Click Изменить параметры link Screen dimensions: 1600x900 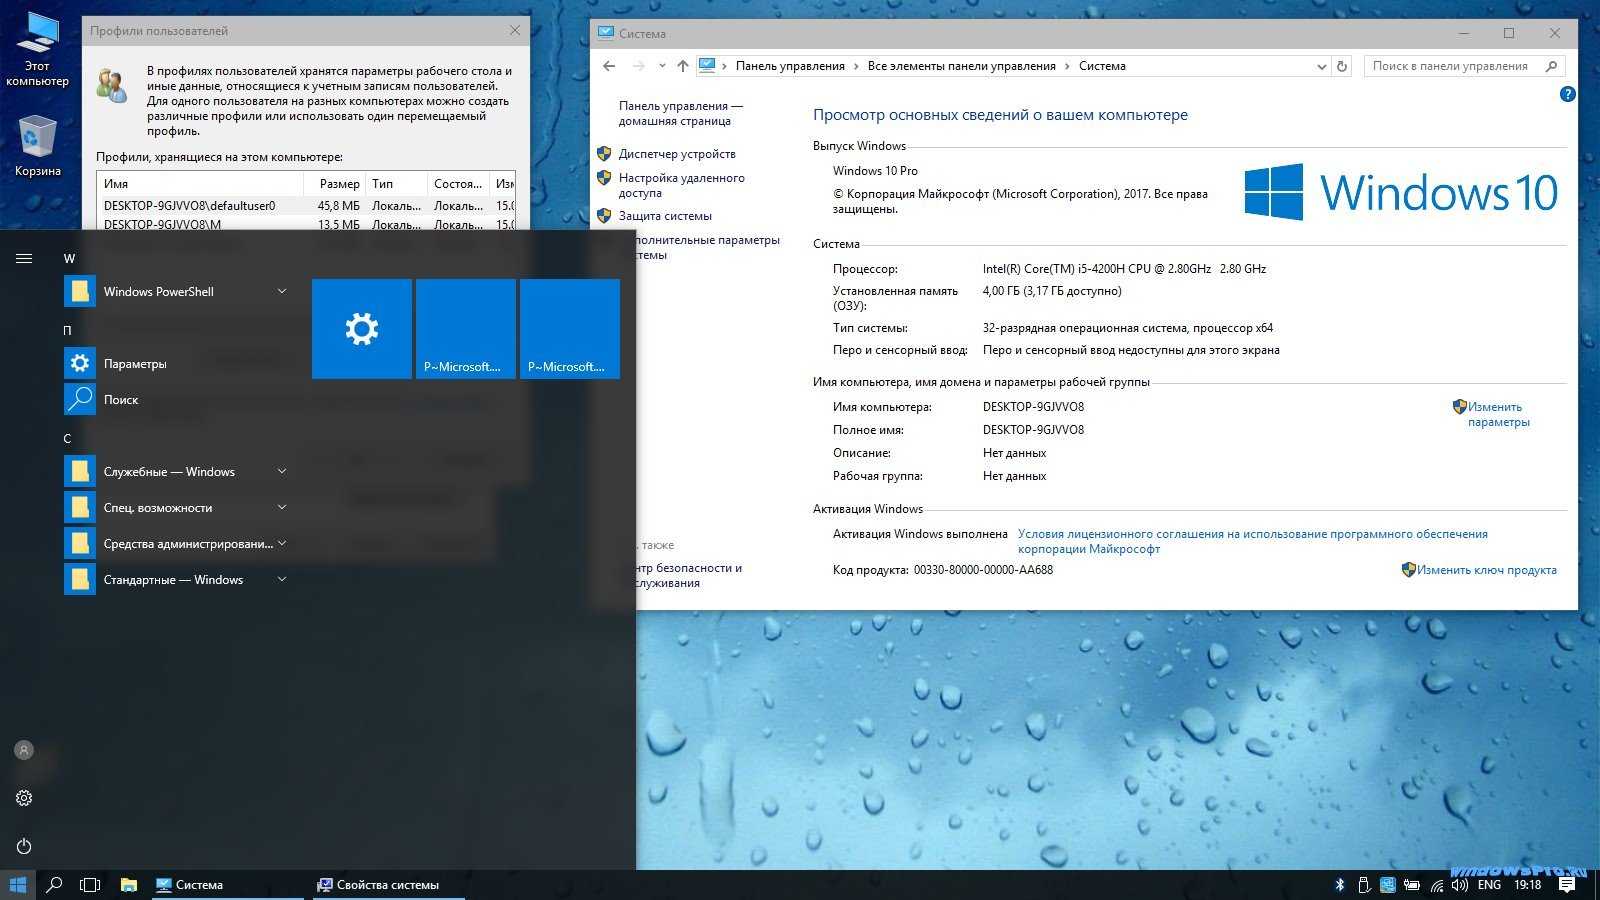[x=1498, y=414]
